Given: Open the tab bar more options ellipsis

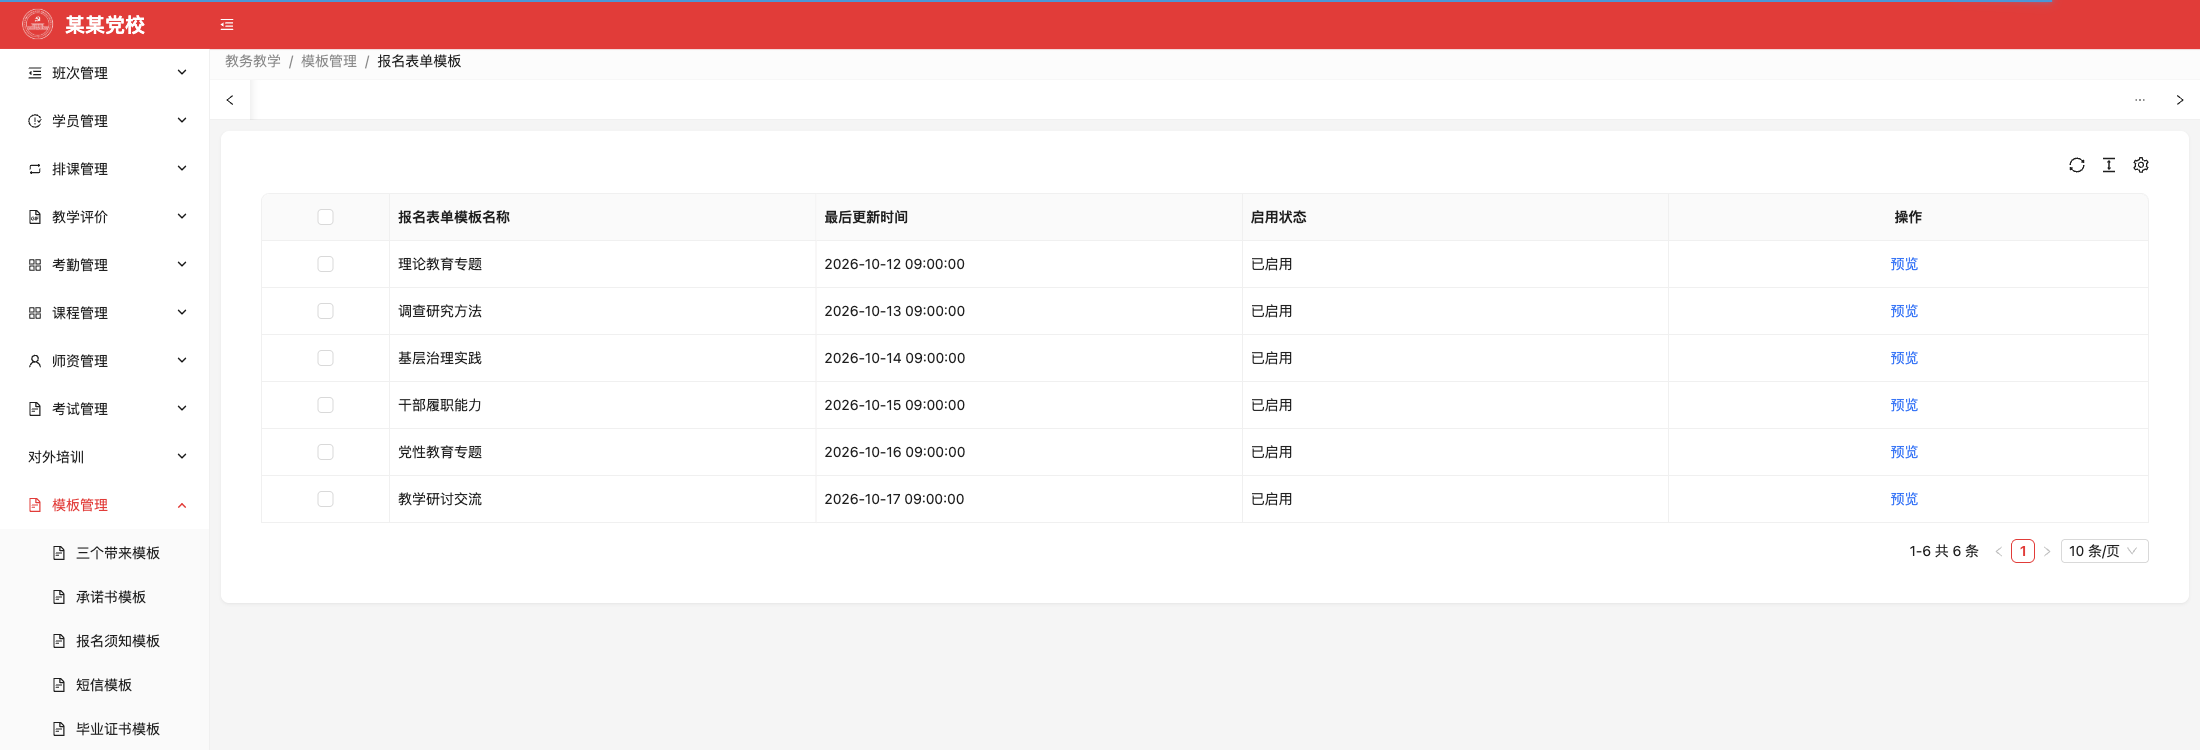Looking at the screenshot, I should [x=2140, y=100].
